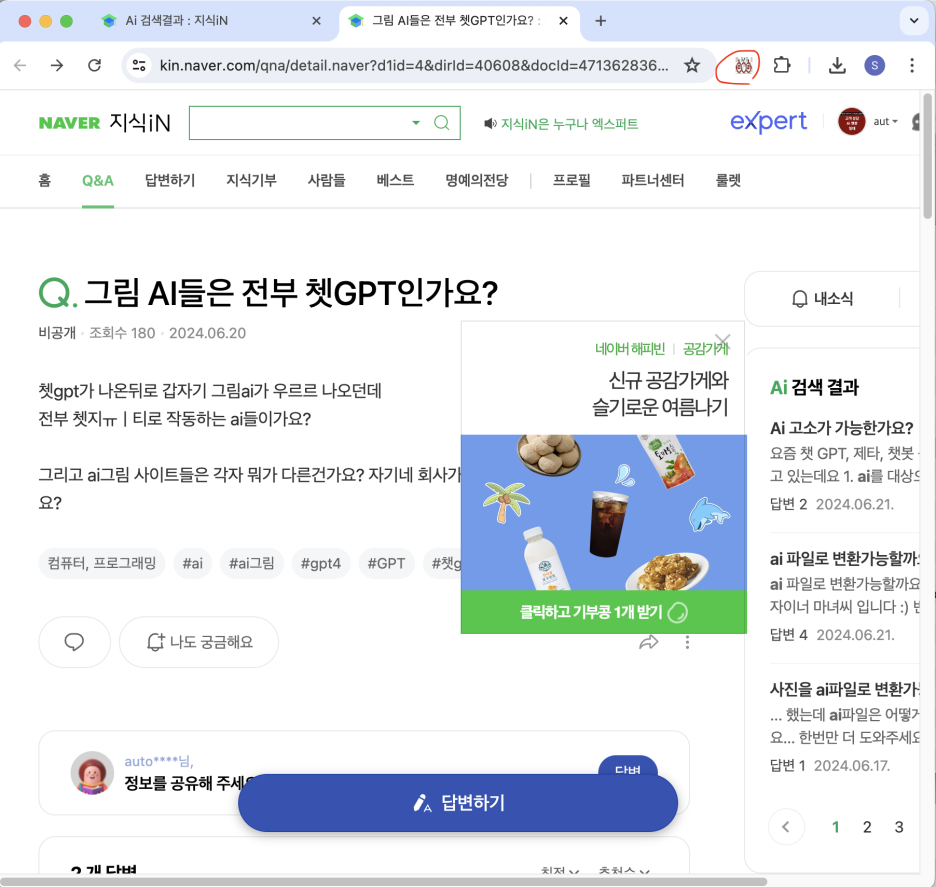
Task: Select the #GPT tag
Action: 386,563
